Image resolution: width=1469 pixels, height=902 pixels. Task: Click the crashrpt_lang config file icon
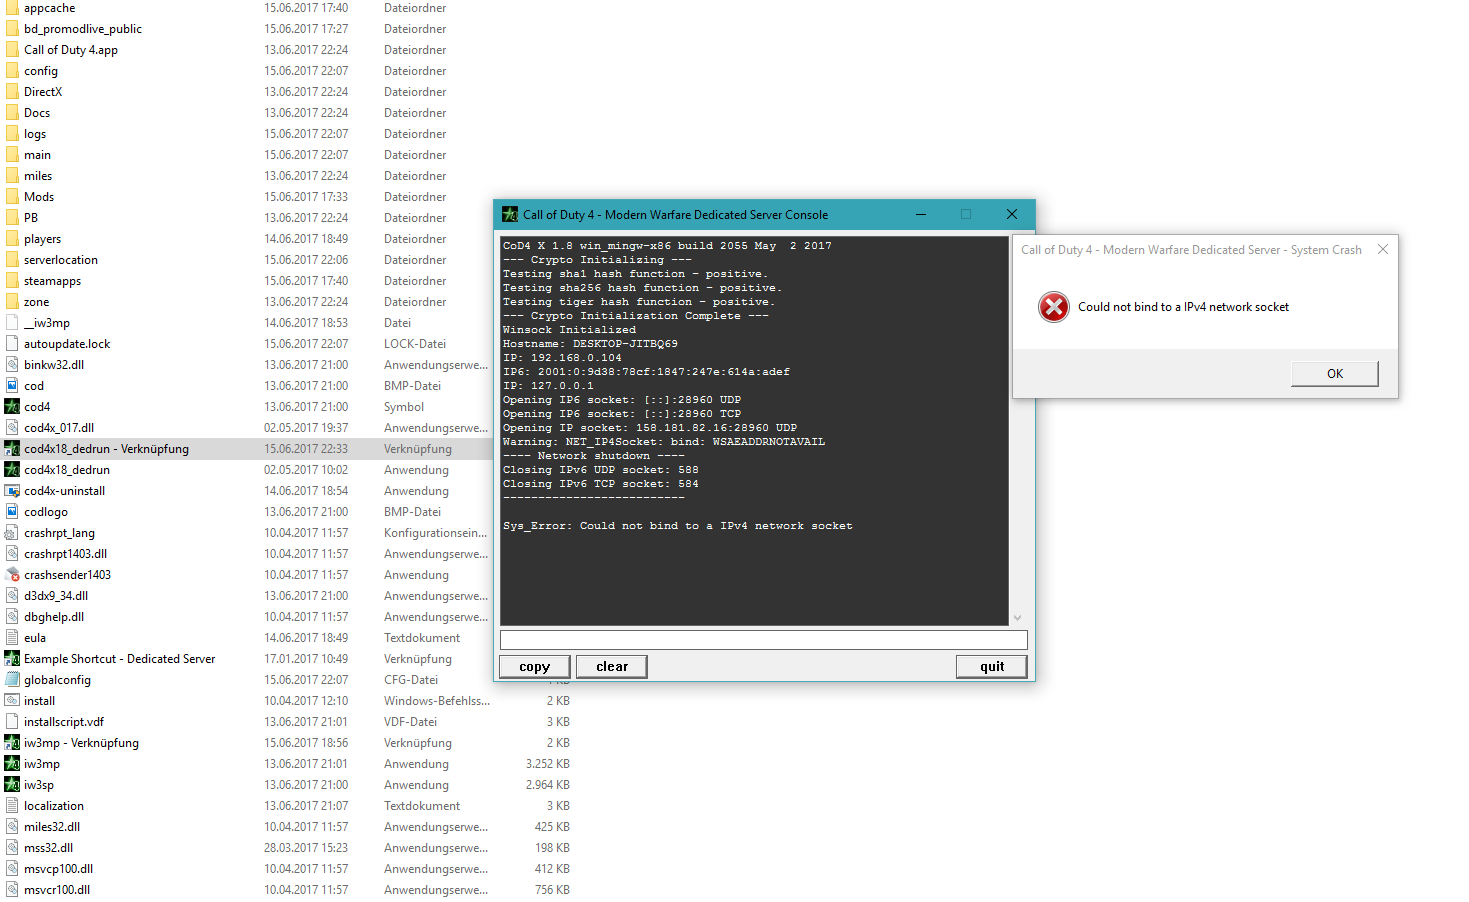(12, 533)
